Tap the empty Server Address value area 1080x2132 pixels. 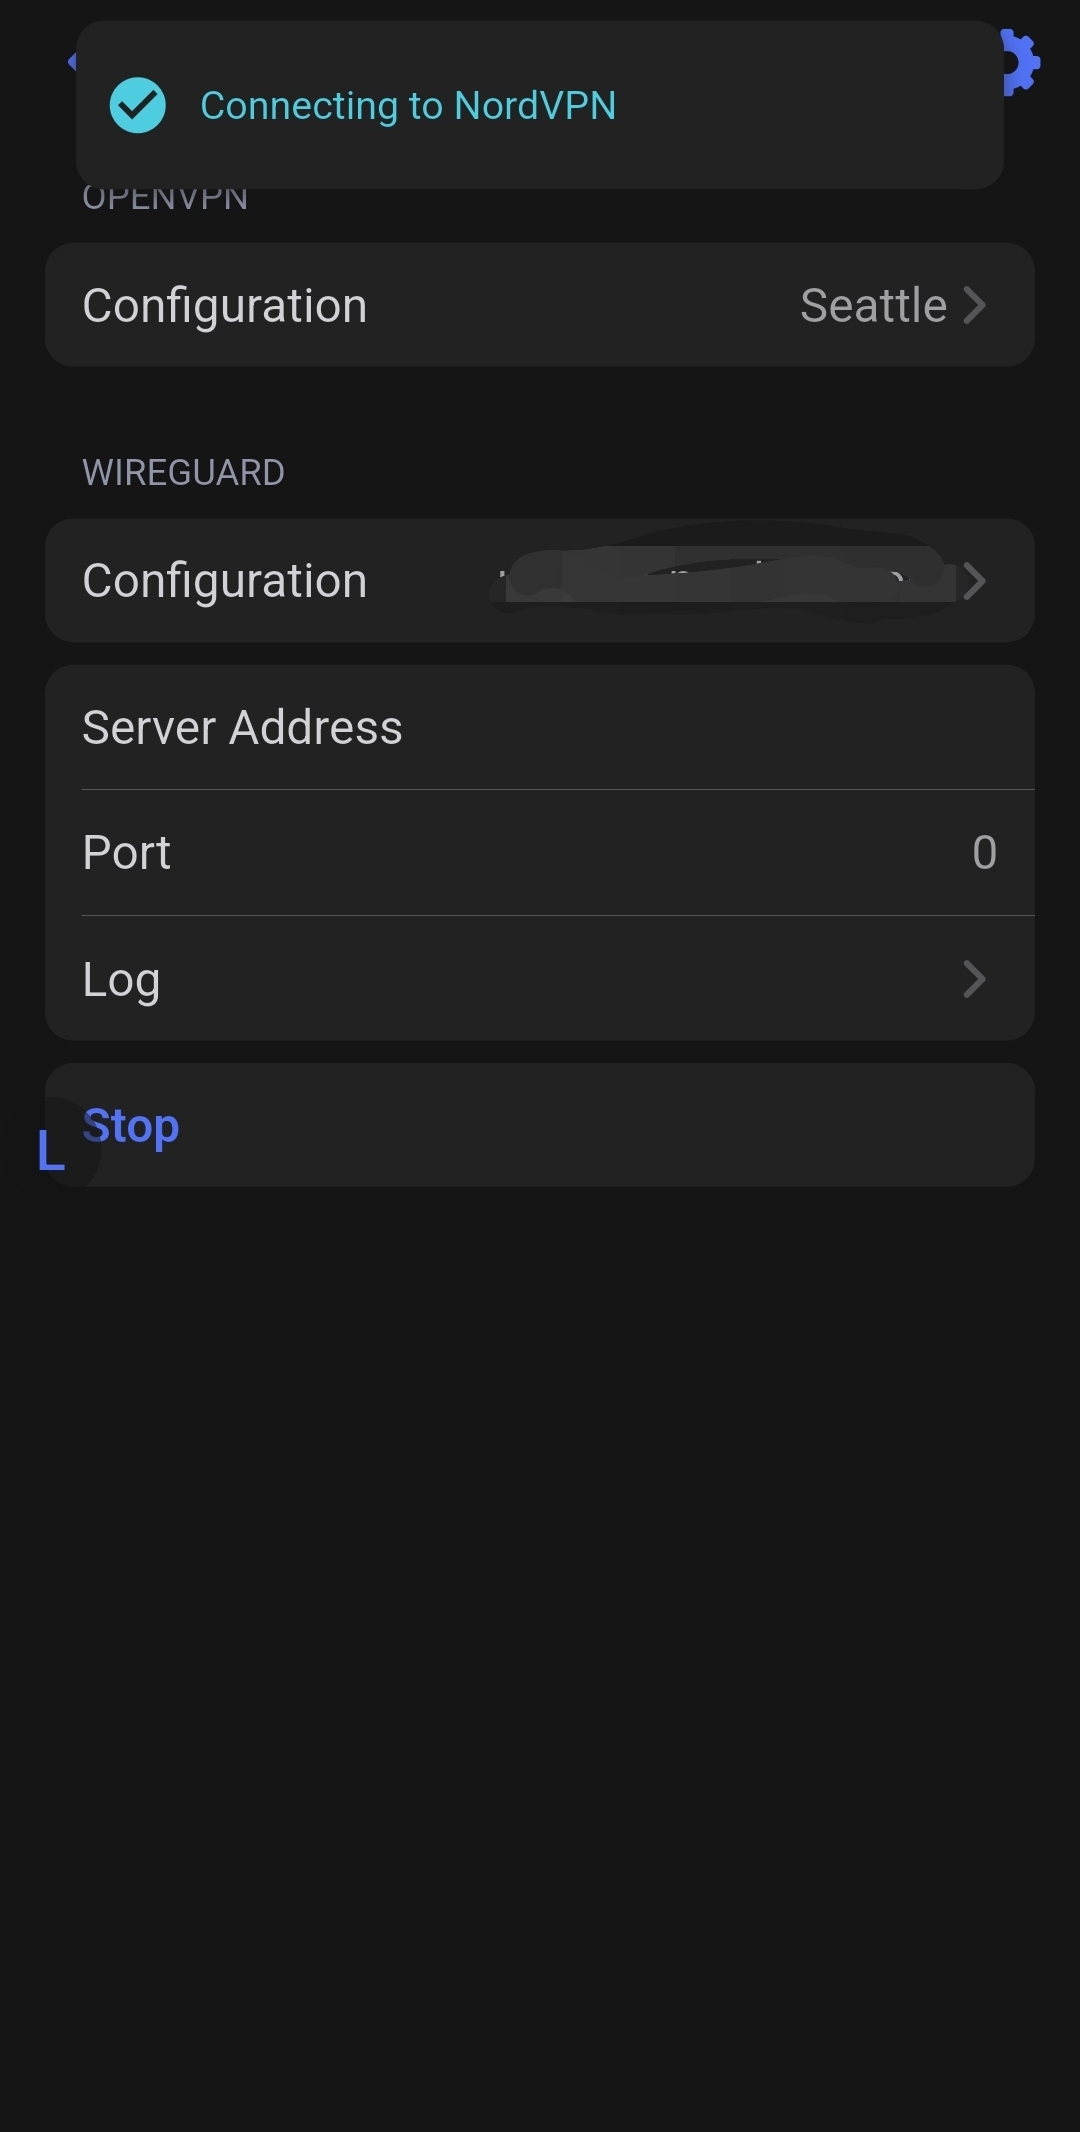coord(750,727)
